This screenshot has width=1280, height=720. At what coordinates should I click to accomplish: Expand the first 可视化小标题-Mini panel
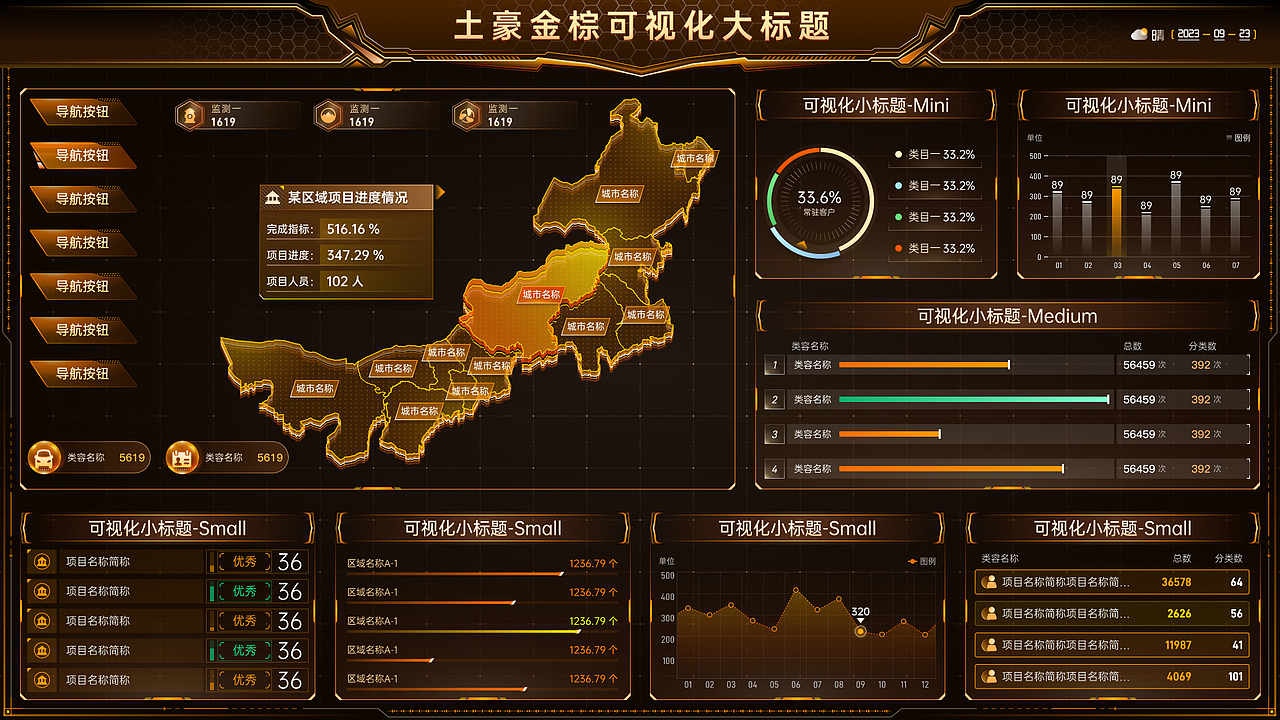point(875,105)
